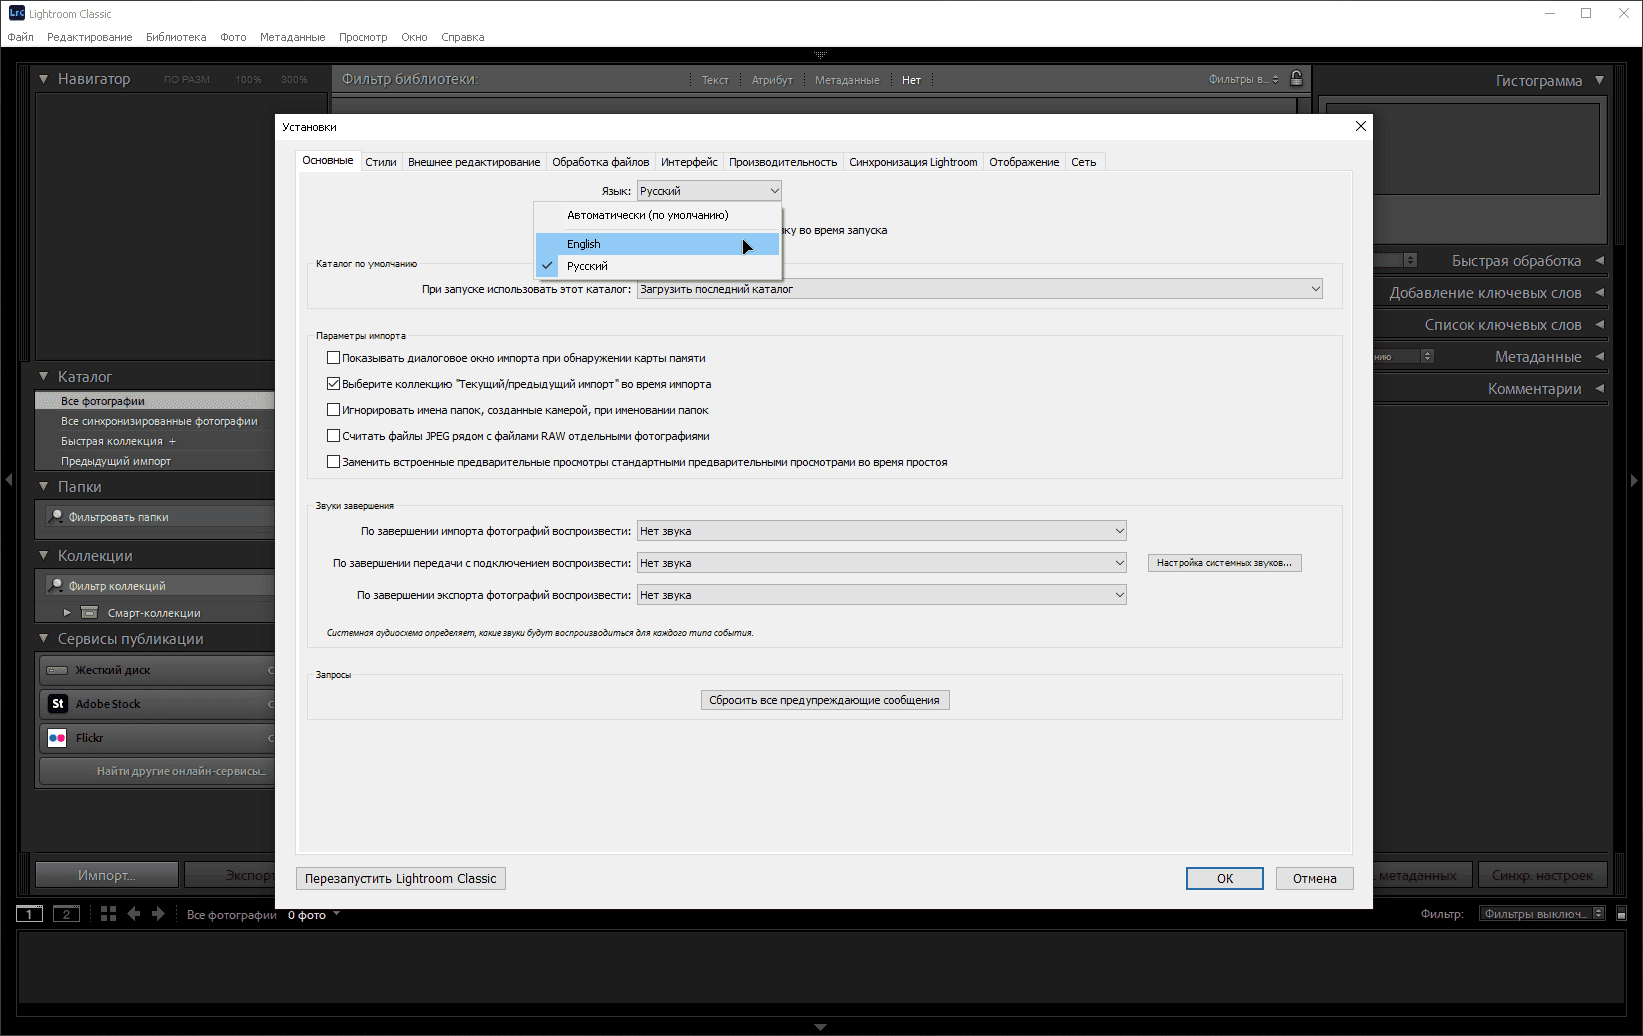Expand Смарт-коллекции tree arrow
The height and width of the screenshot is (1036, 1643).
click(x=67, y=613)
